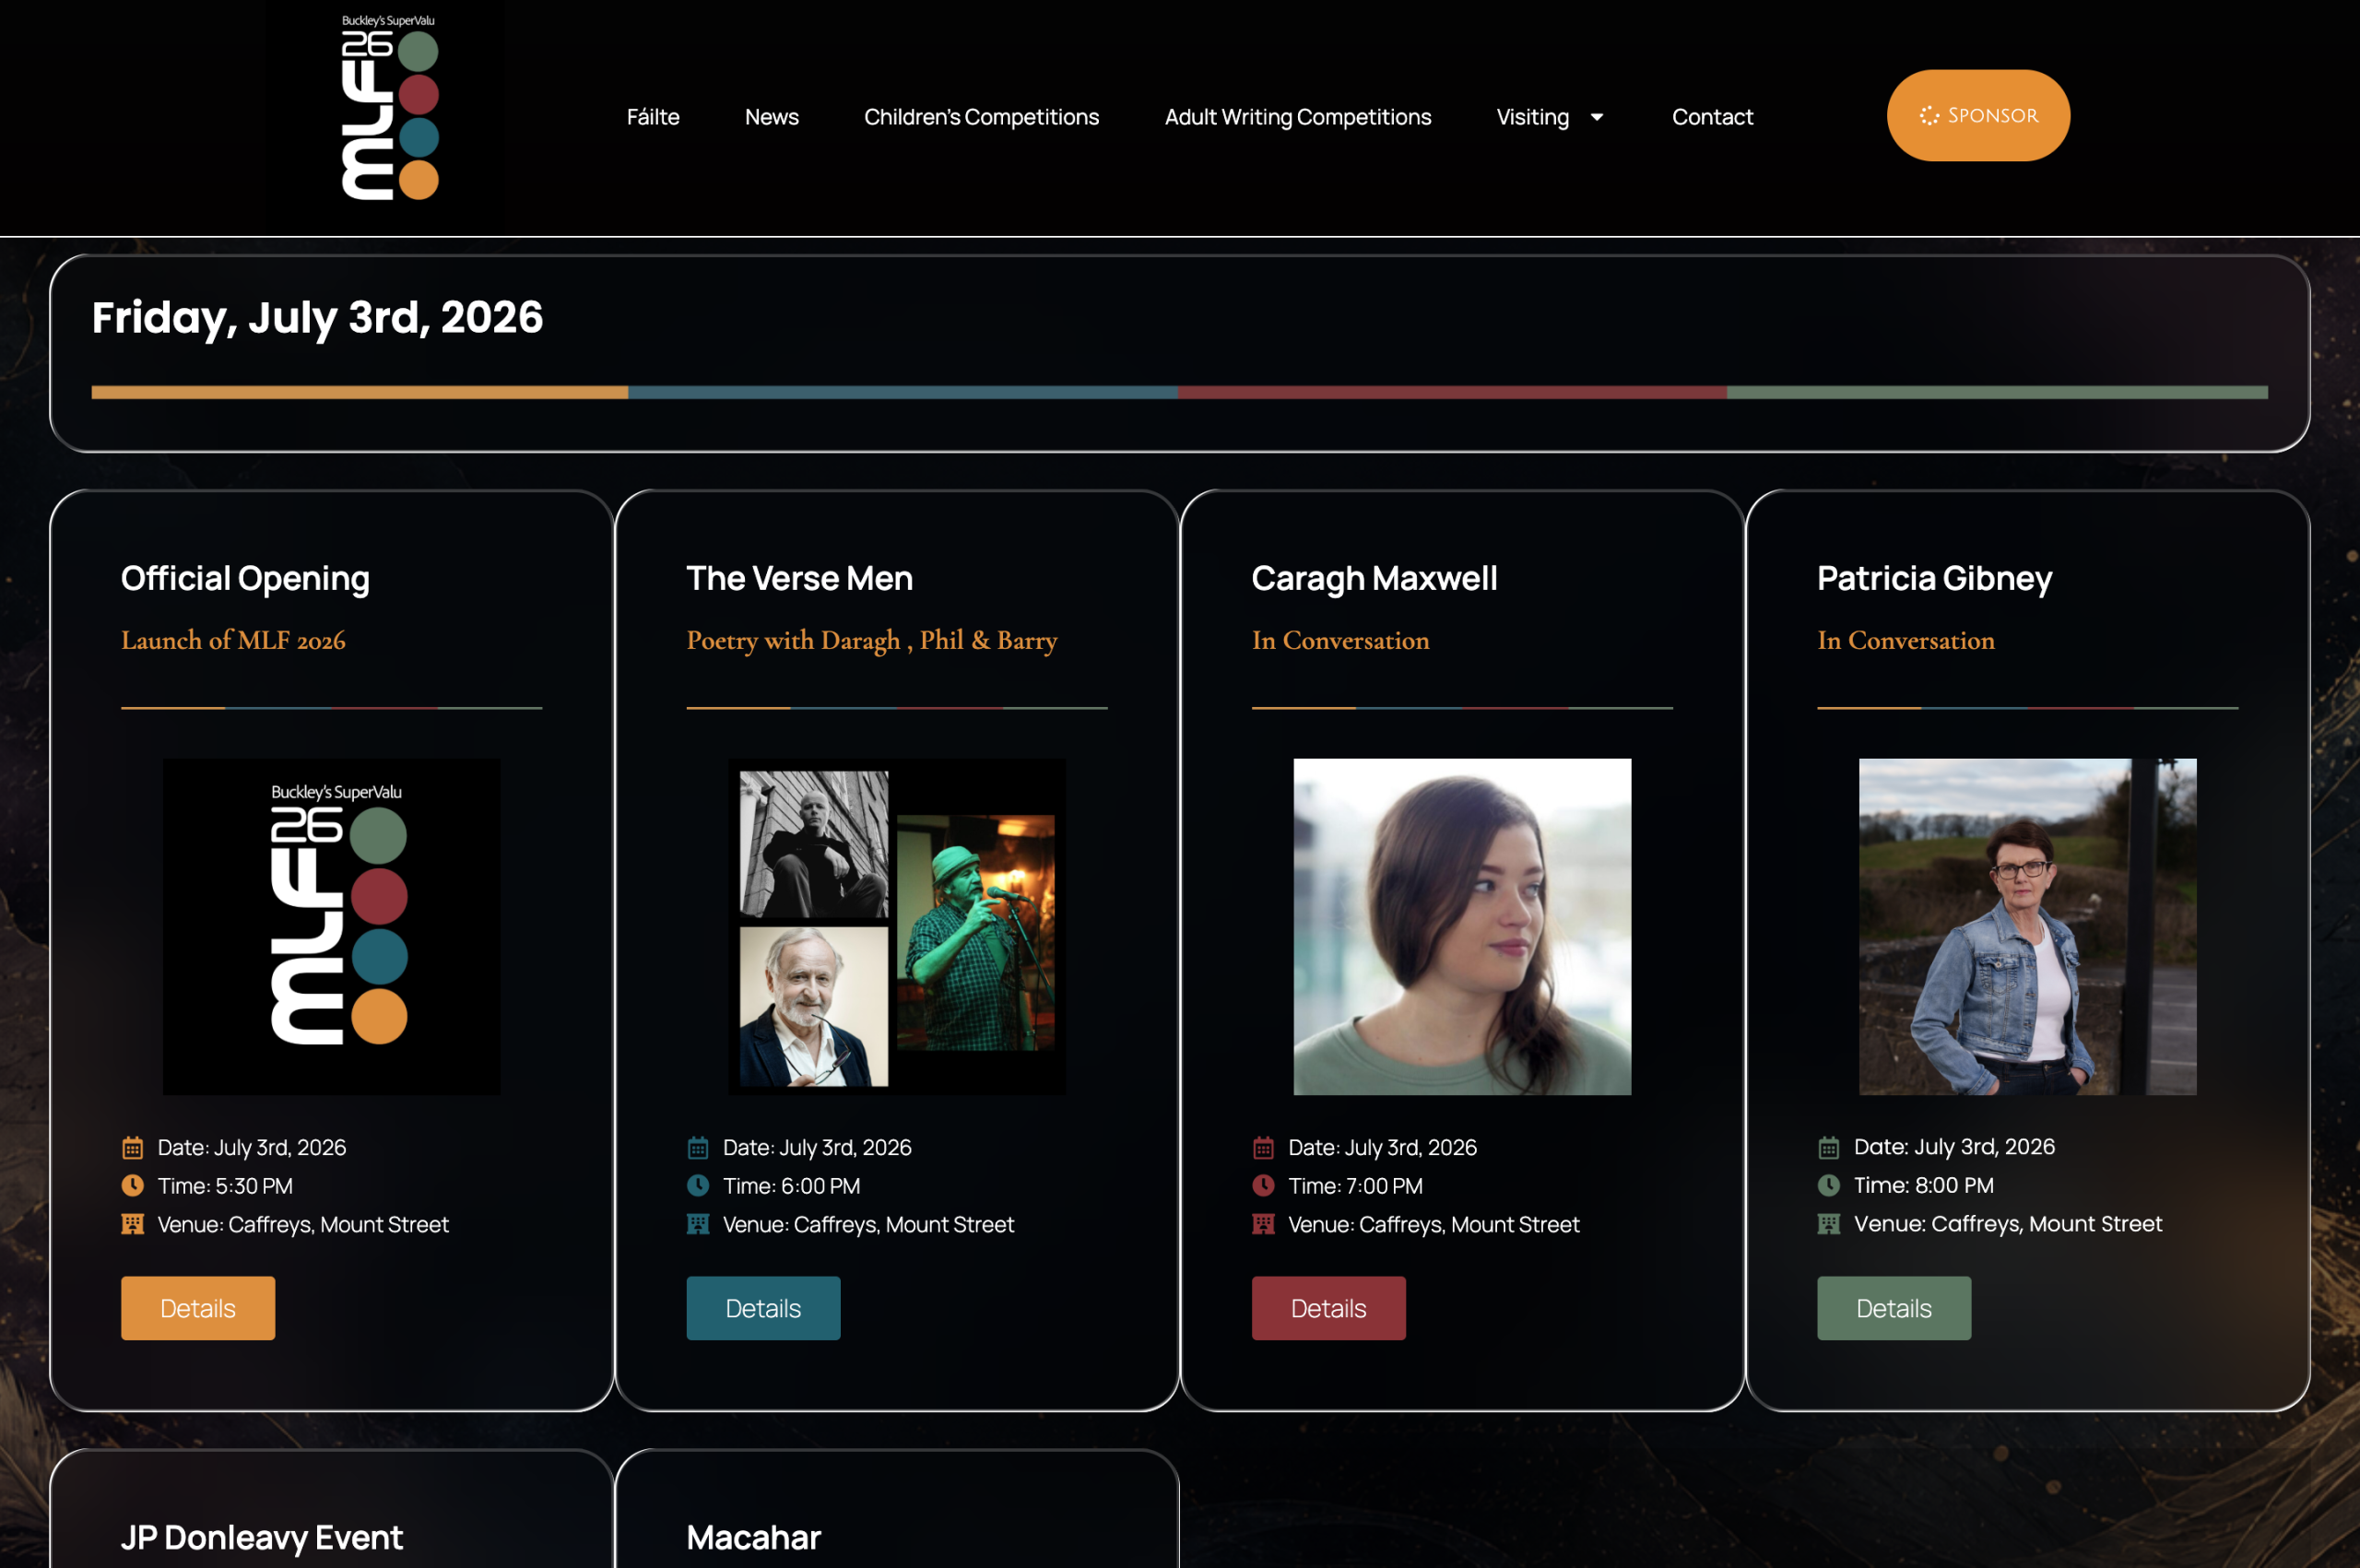Click 'Poetry with Daragh , Phil & Barry' subtitle
The image size is (2360, 1568).
coord(872,640)
